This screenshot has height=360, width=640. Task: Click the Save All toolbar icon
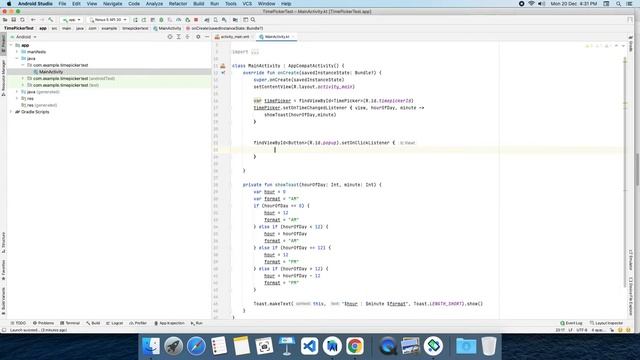[13, 20]
